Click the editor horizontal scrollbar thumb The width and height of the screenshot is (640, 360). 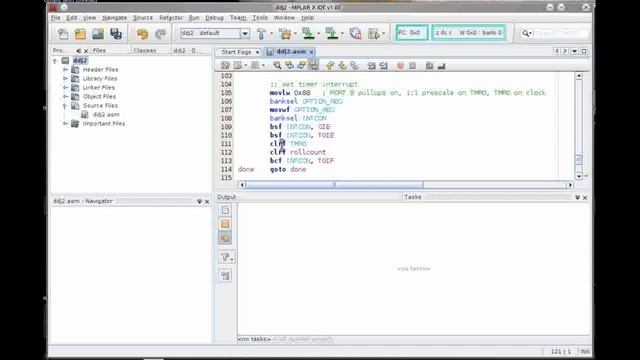[x=334, y=185]
